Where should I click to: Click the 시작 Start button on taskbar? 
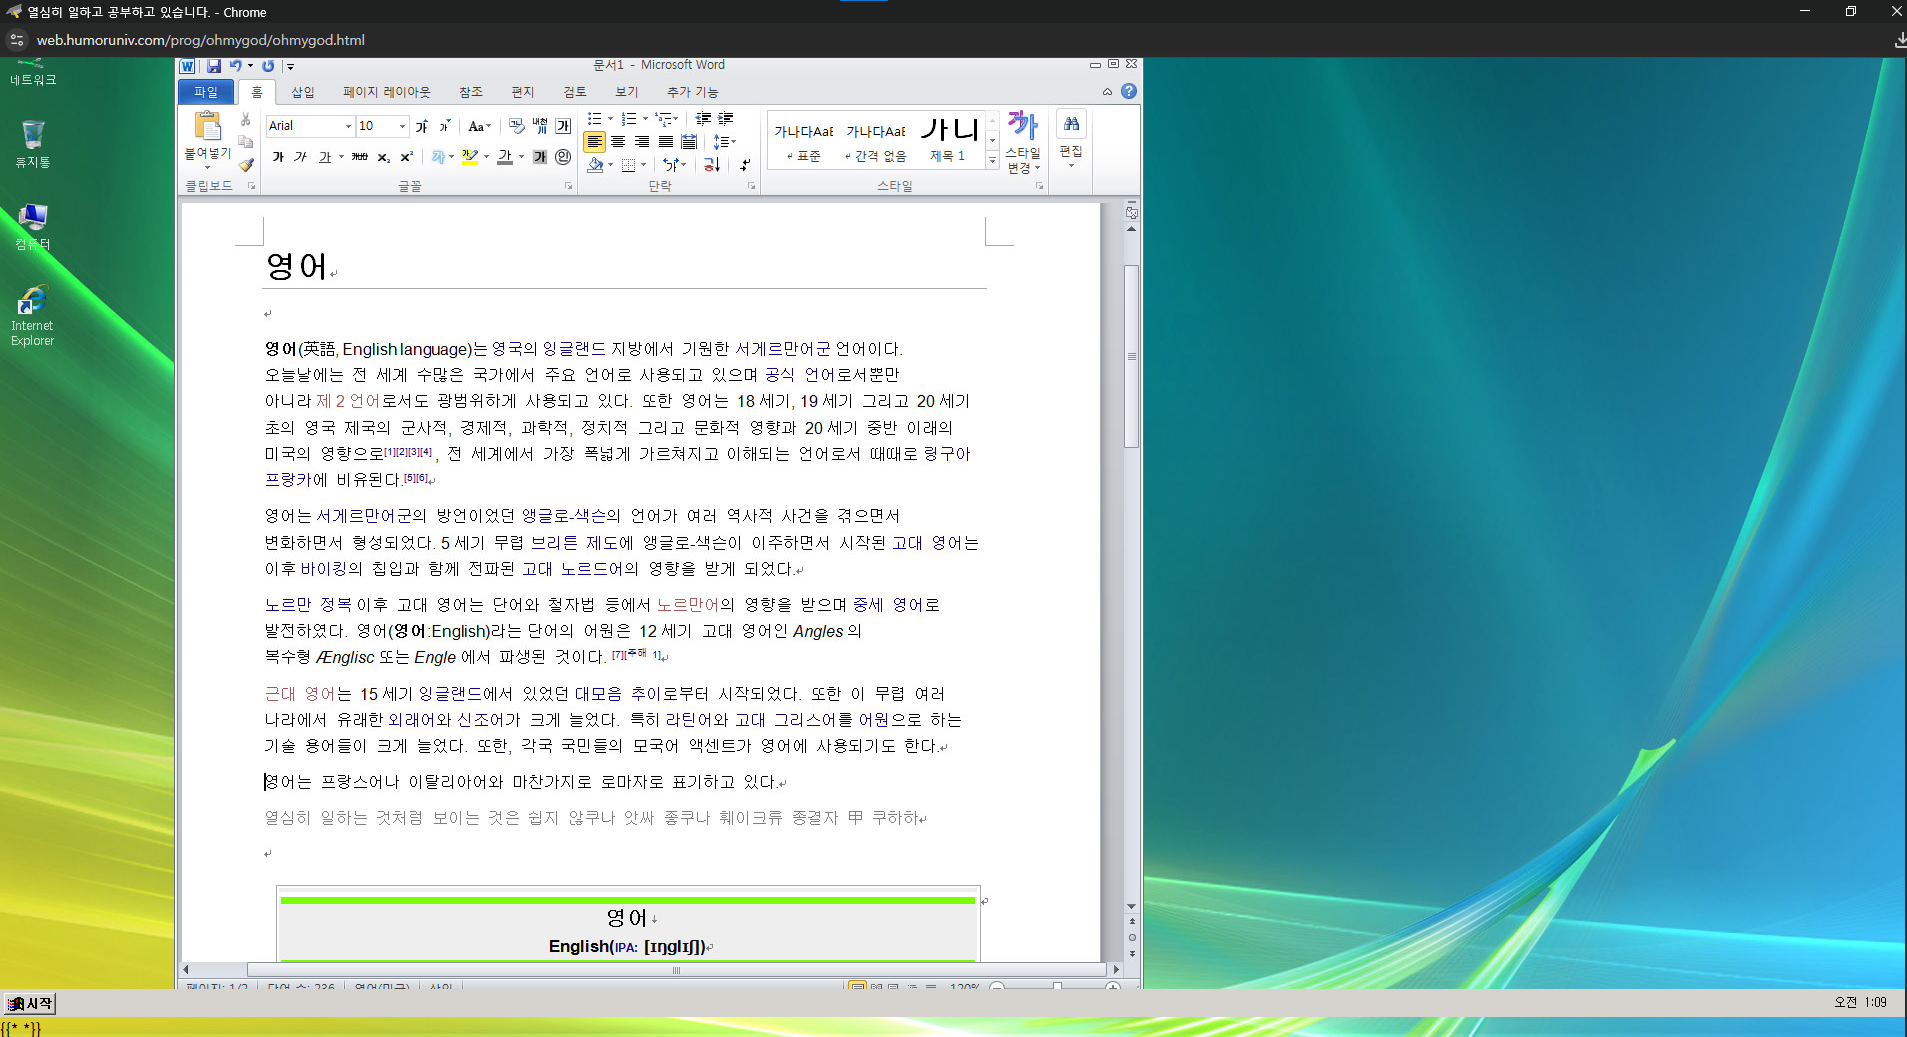(30, 1003)
